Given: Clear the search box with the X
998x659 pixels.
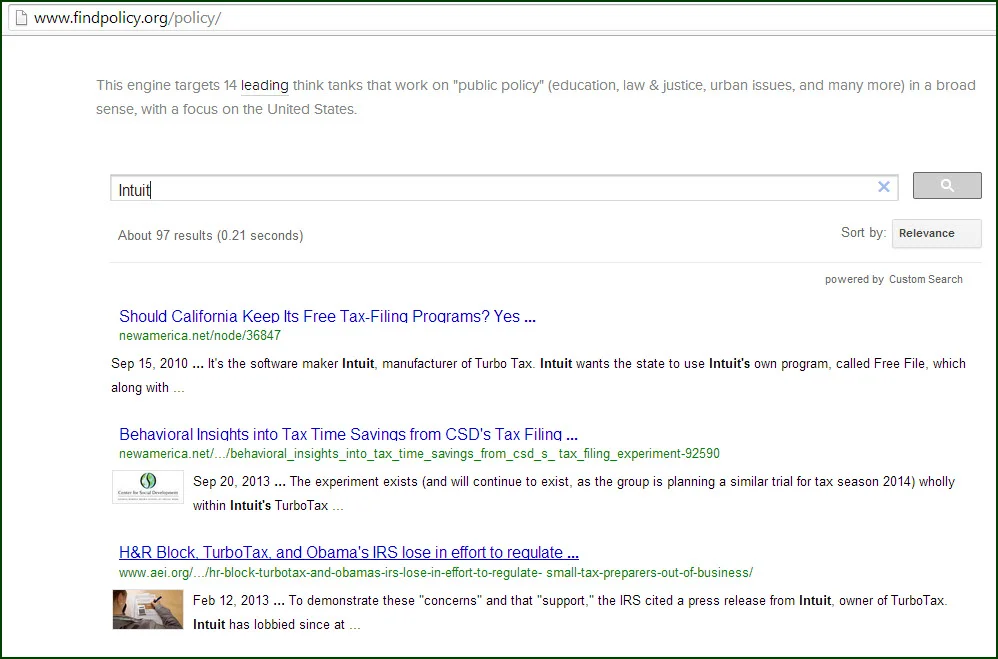Looking at the screenshot, I should [x=883, y=187].
